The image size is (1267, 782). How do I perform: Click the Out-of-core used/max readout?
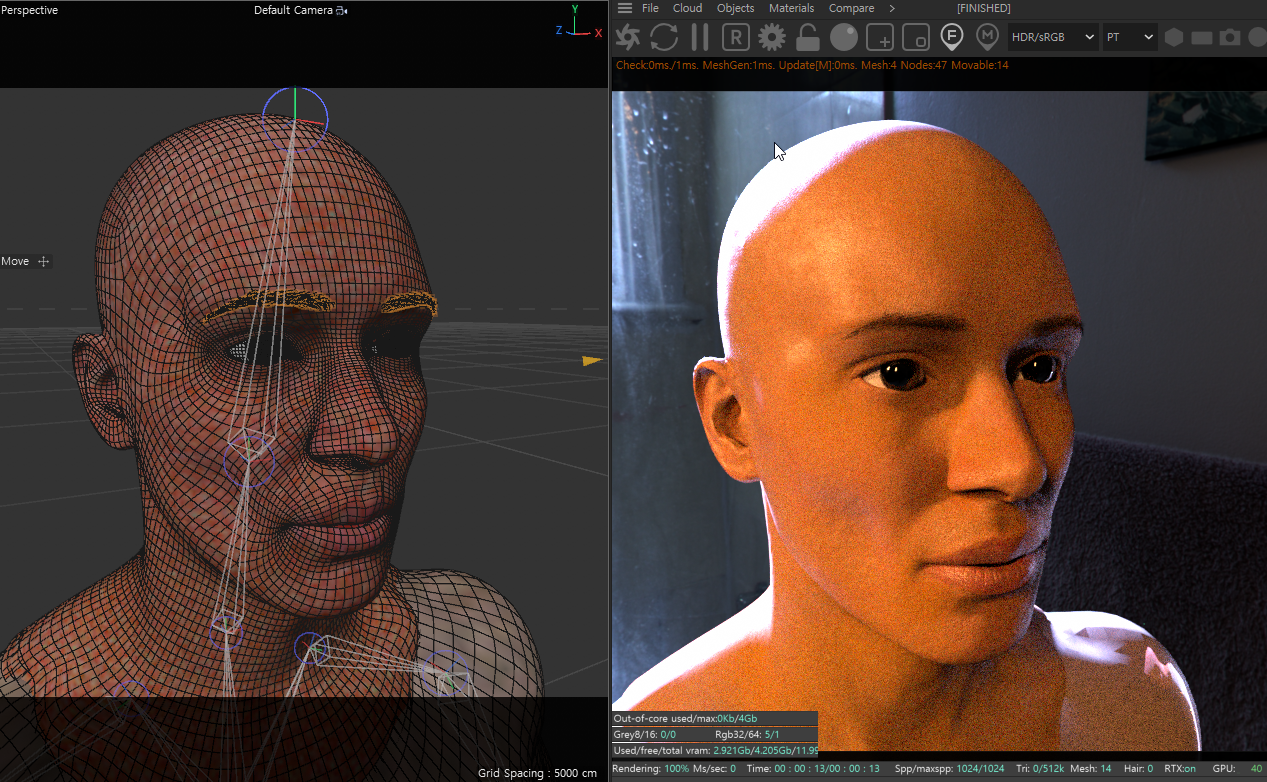click(685, 718)
